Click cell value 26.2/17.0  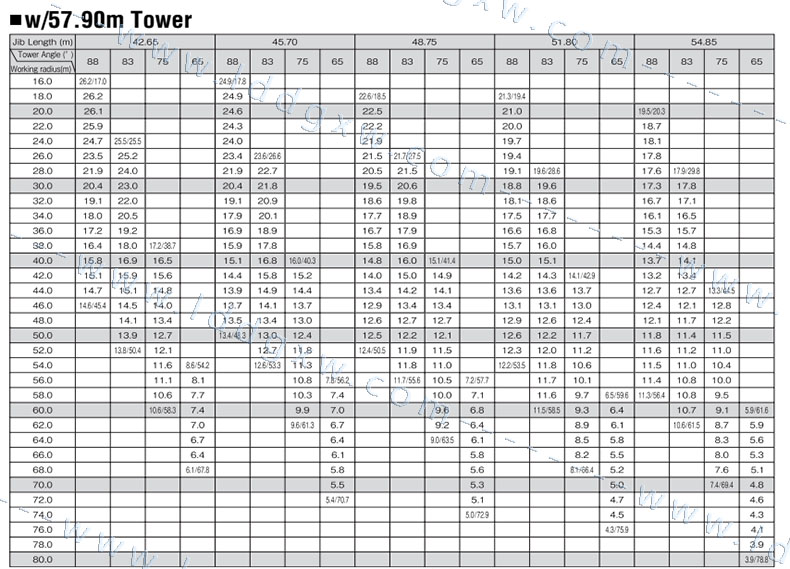tap(93, 82)
